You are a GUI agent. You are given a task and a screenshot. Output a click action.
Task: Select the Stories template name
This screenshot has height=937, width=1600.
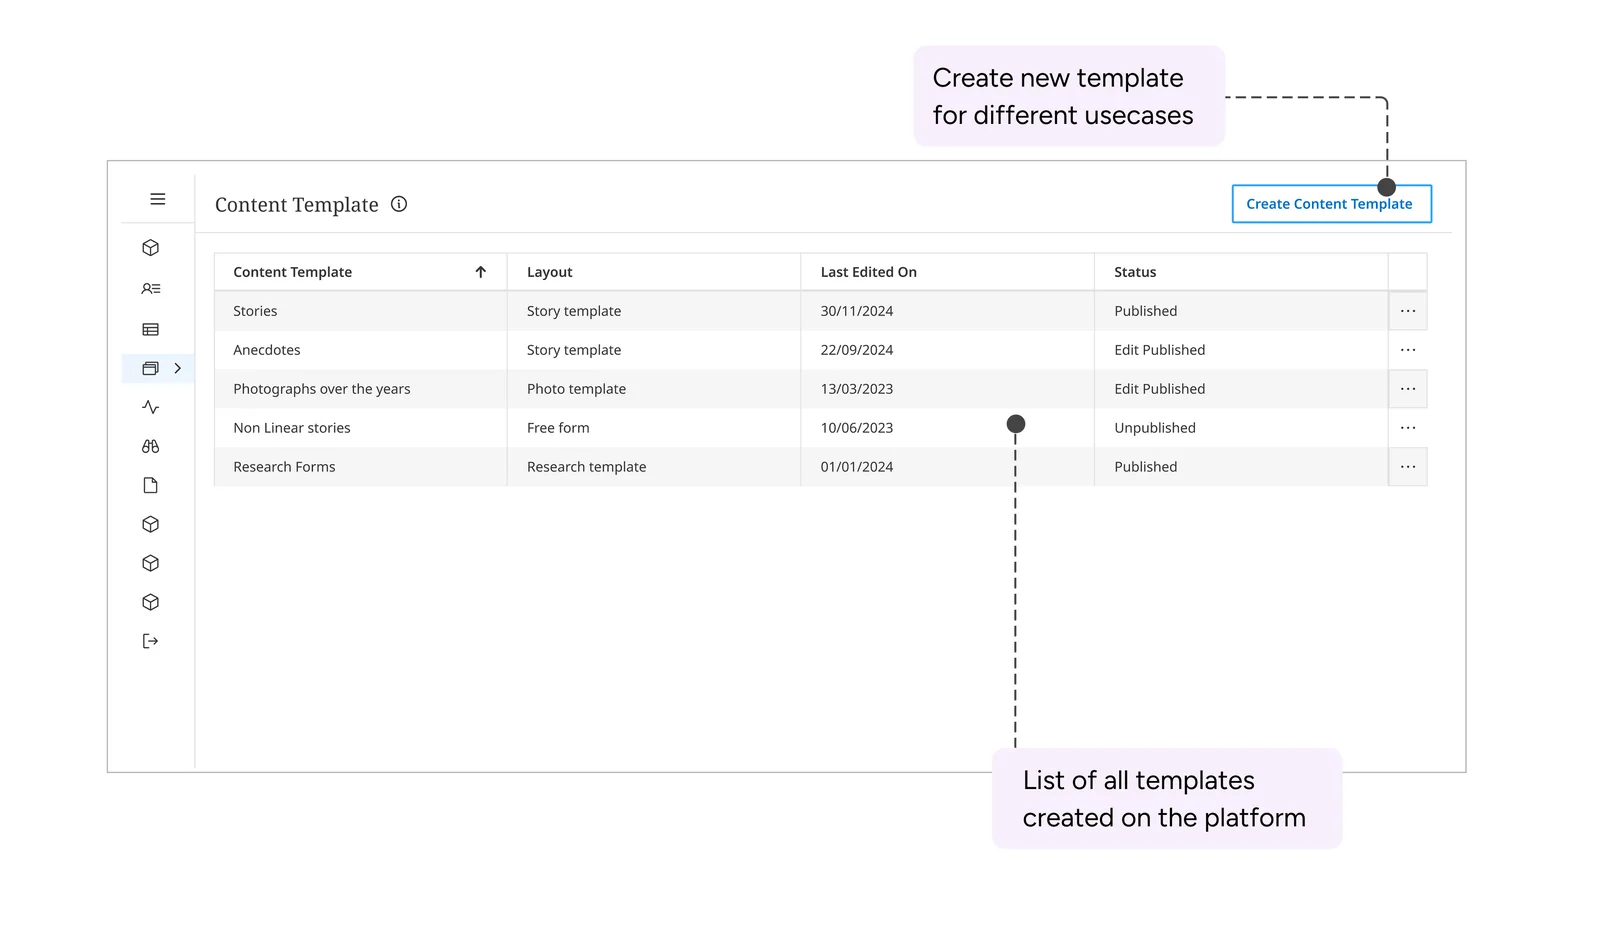(x=255, y=311)
